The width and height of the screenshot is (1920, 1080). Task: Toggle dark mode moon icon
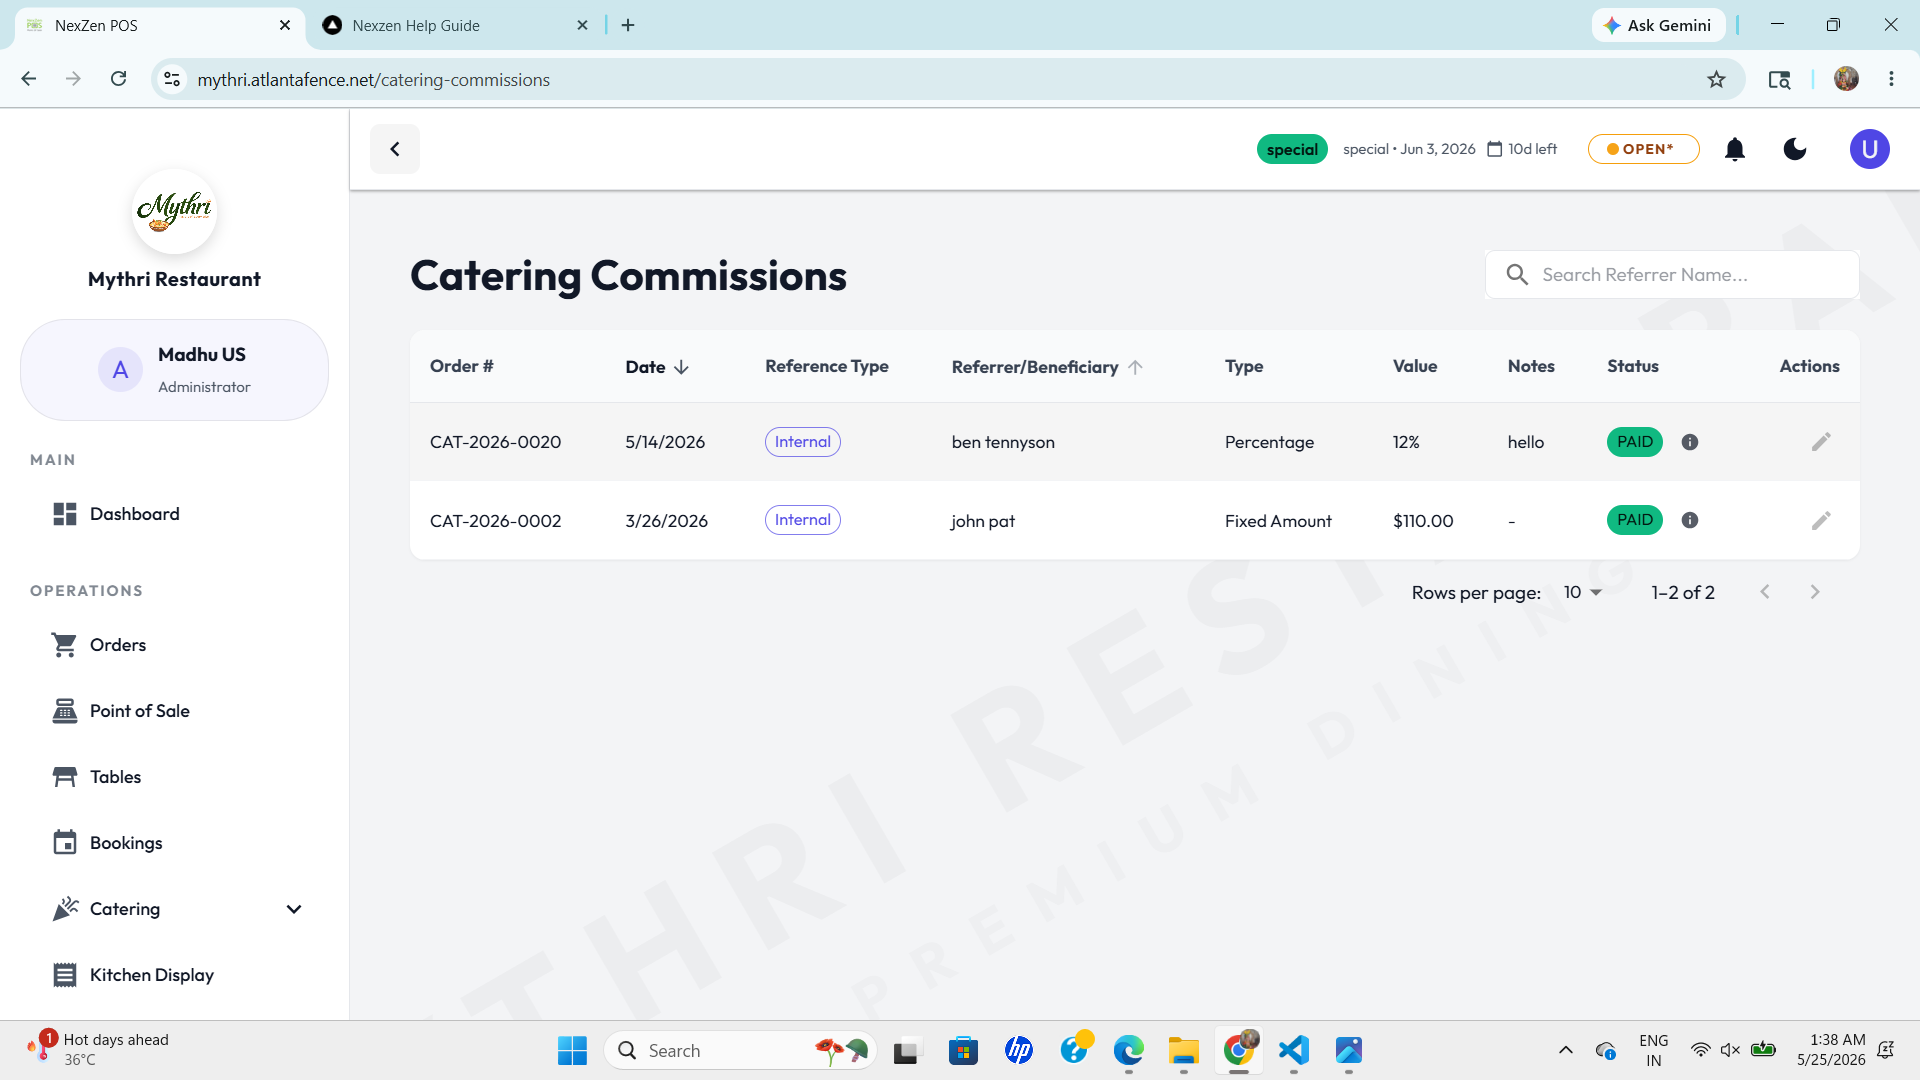pyautogui.click(x=1795, y=149)
